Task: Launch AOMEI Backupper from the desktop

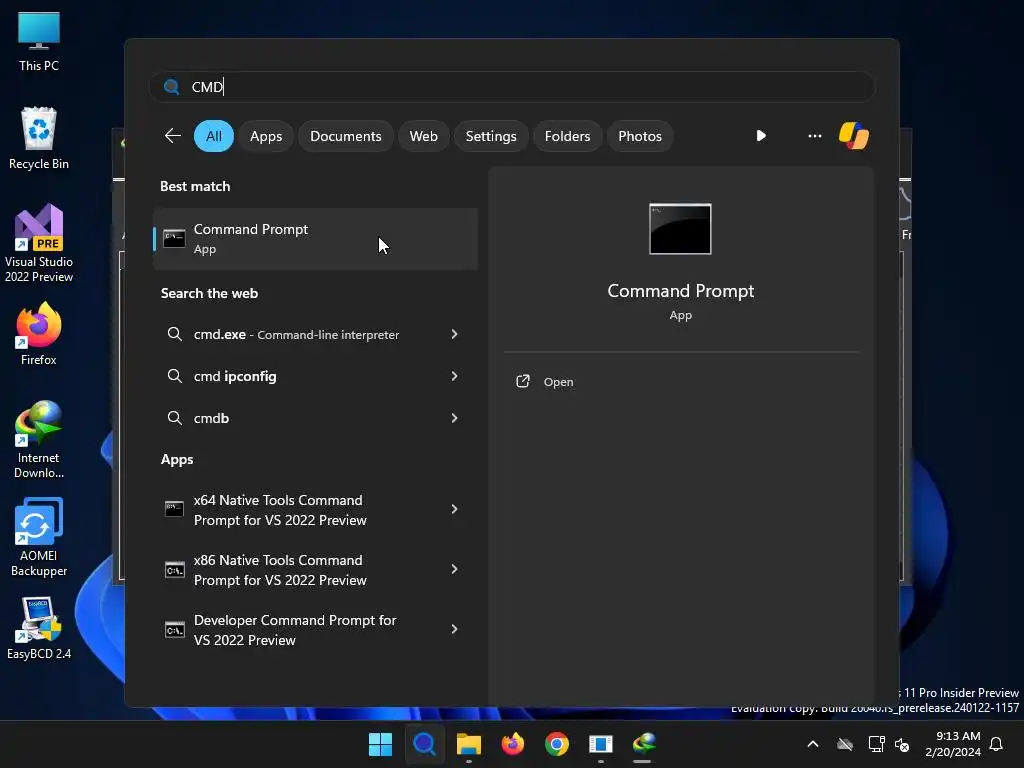Action: point(39,537)
